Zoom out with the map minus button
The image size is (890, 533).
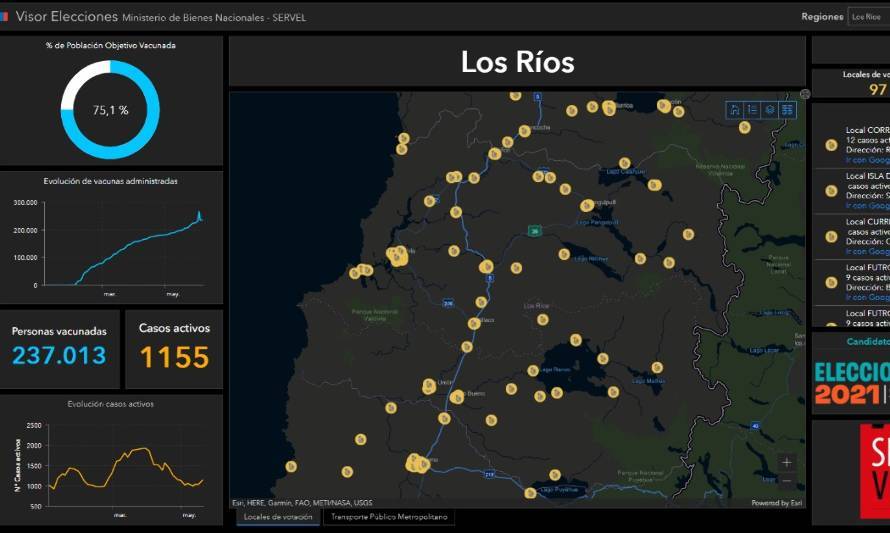[x=787, y=481]
